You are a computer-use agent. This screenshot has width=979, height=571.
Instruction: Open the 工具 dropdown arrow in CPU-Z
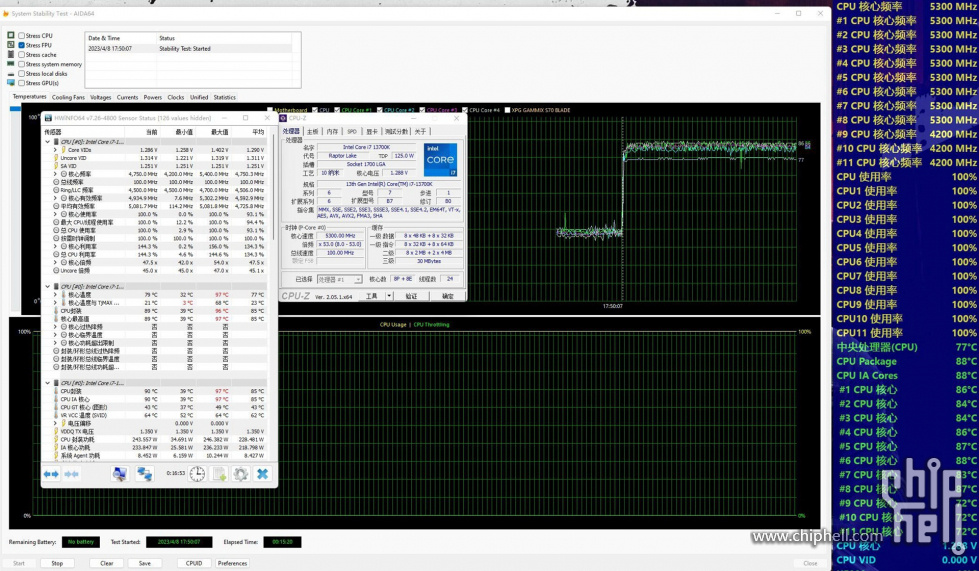click(389, 296)
